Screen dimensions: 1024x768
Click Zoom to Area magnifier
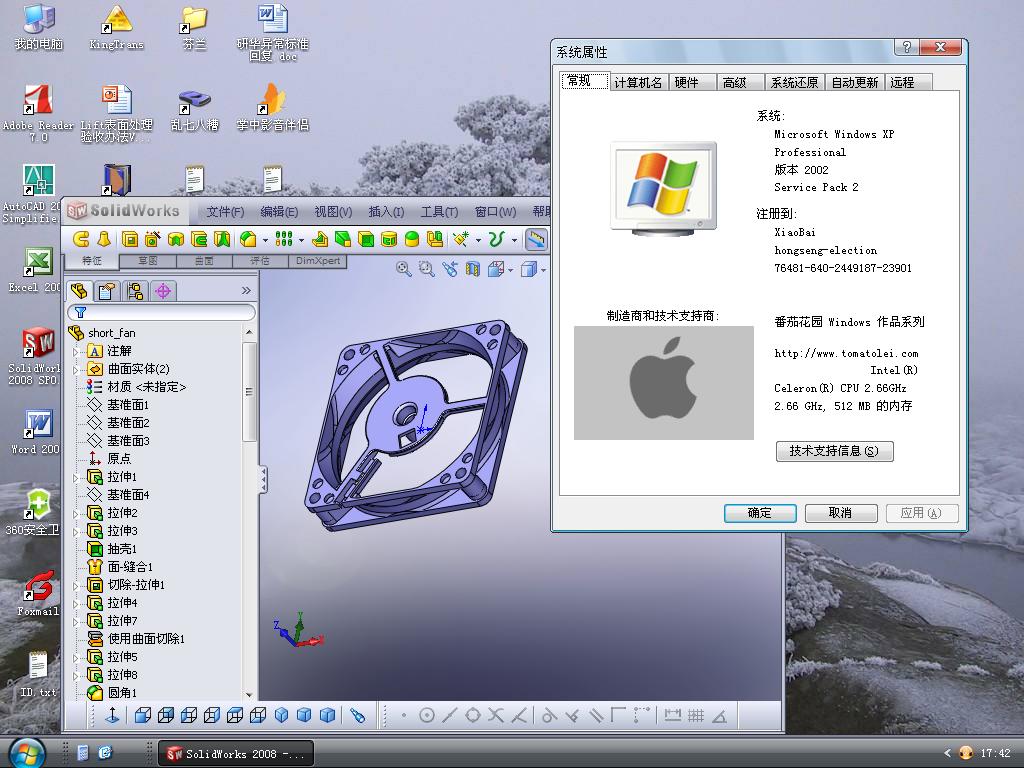click(426, 269)
